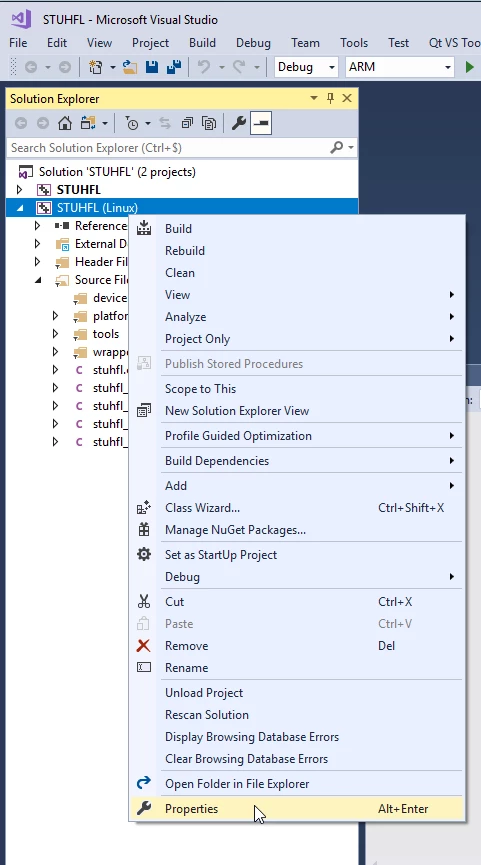Open the ARM platform dropdown
The width and height of the screenshot is (481, 865).
tap(400, 67)
